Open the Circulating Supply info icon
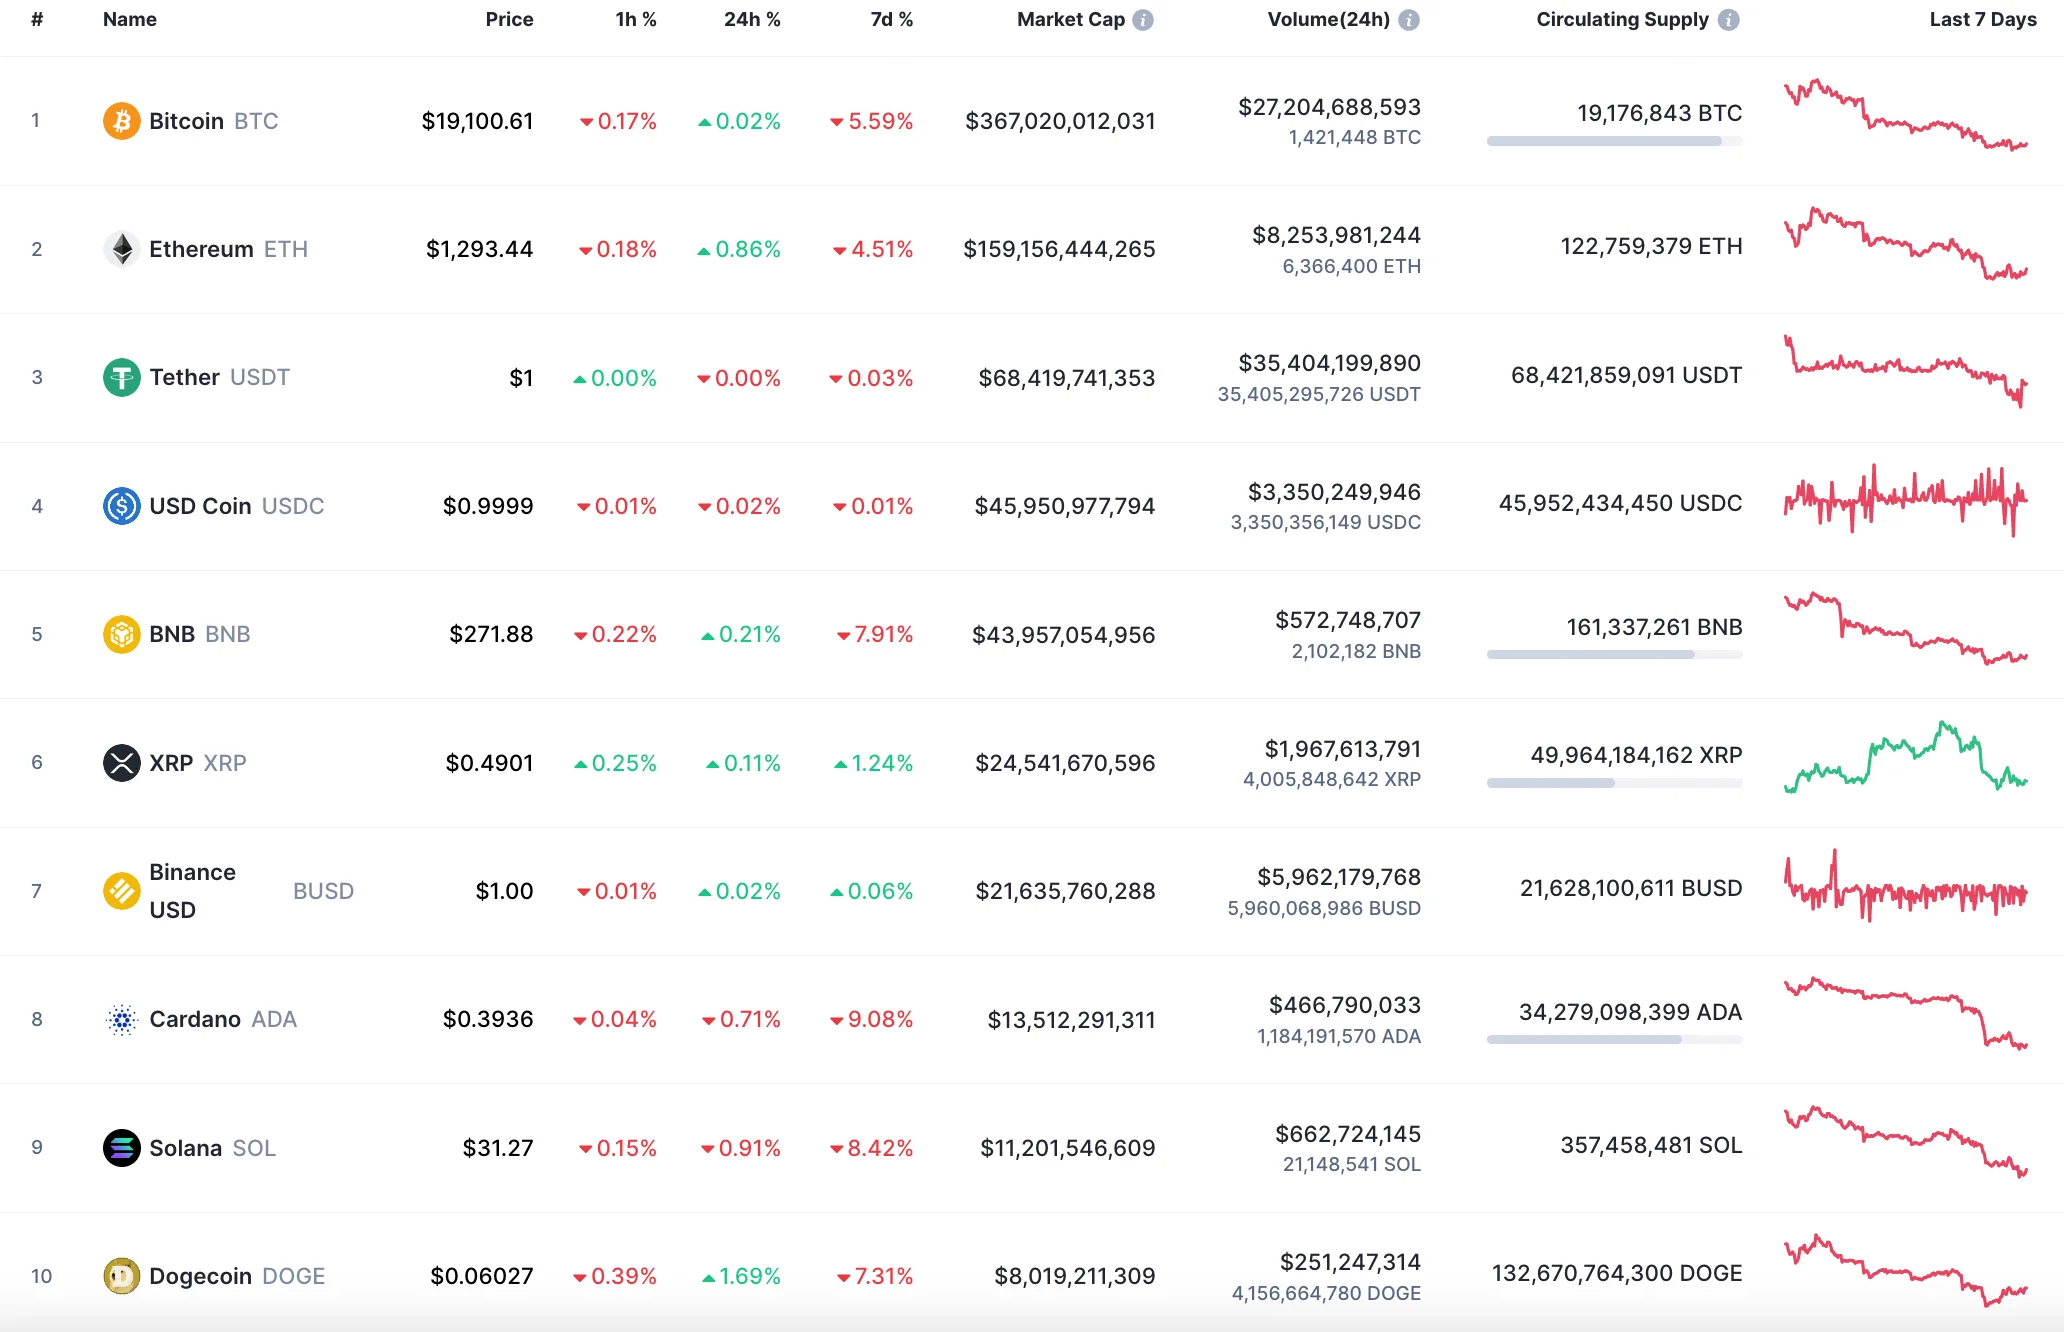2064x1332 pixels. tap(1729, 19)
